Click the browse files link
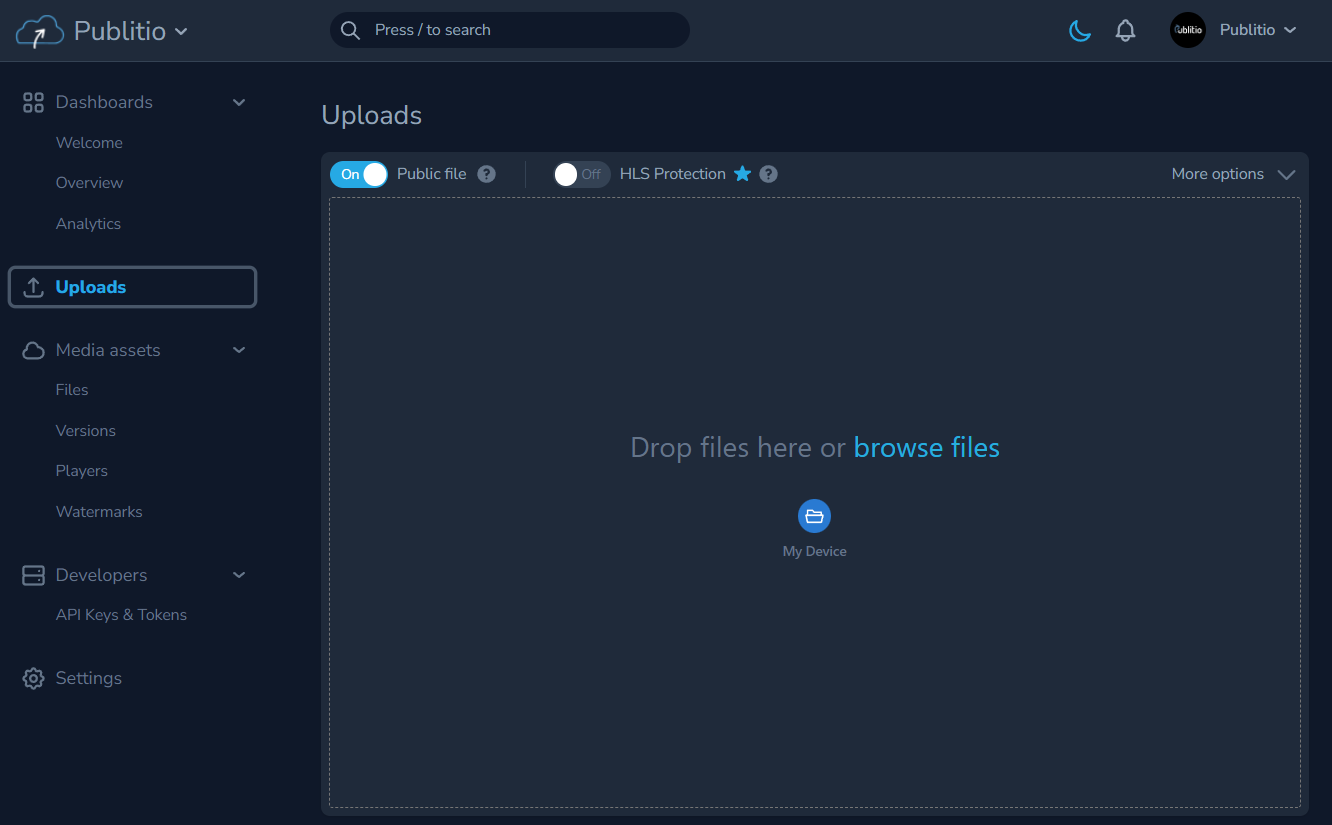 pyautogui.click(x=926, y=447)
